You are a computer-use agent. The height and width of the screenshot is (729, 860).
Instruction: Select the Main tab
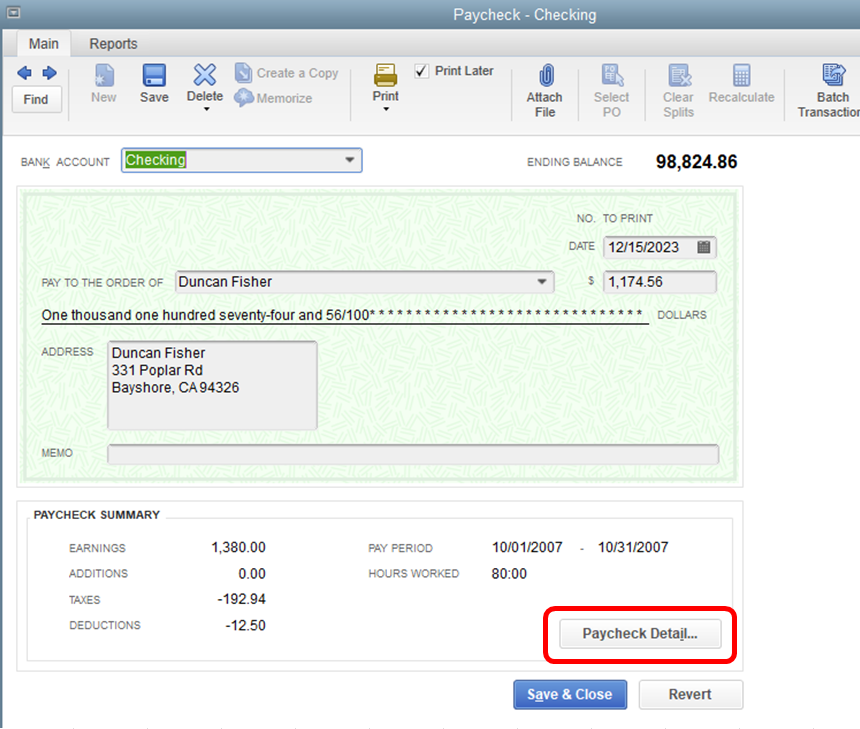point(43,43)
